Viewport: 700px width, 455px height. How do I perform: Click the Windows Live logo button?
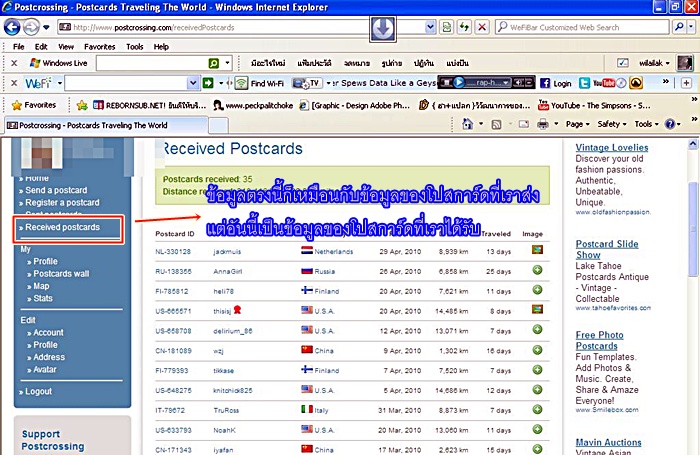click(x=58, y=63)
